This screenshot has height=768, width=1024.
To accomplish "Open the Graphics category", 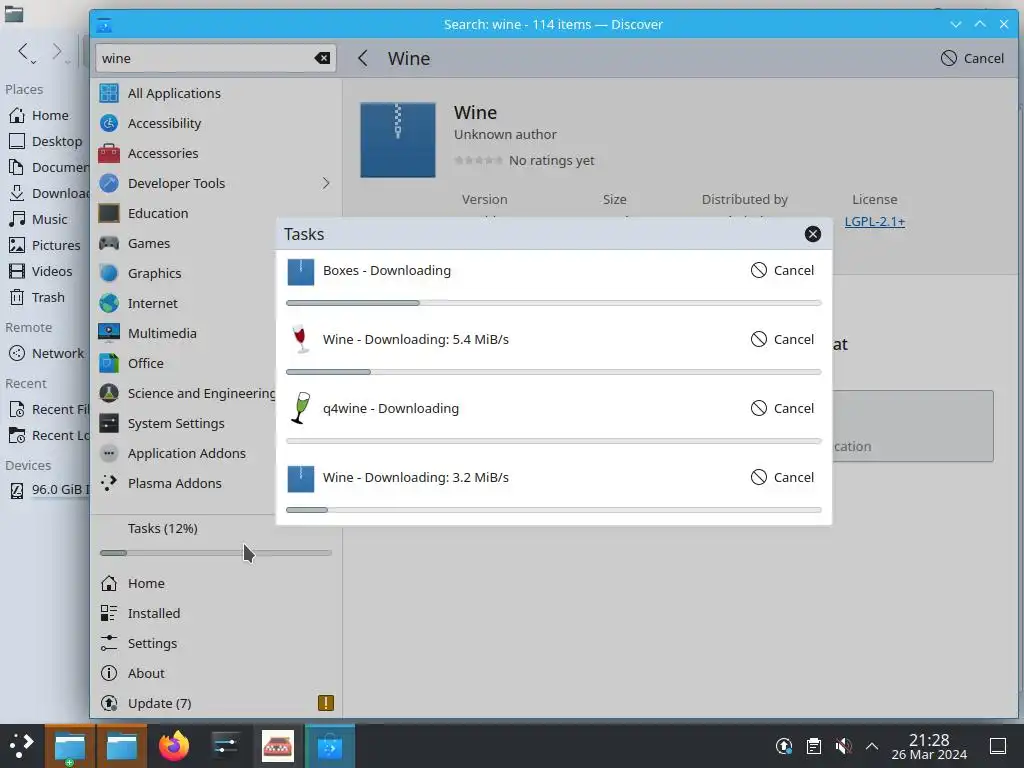I will click(185, 274).
